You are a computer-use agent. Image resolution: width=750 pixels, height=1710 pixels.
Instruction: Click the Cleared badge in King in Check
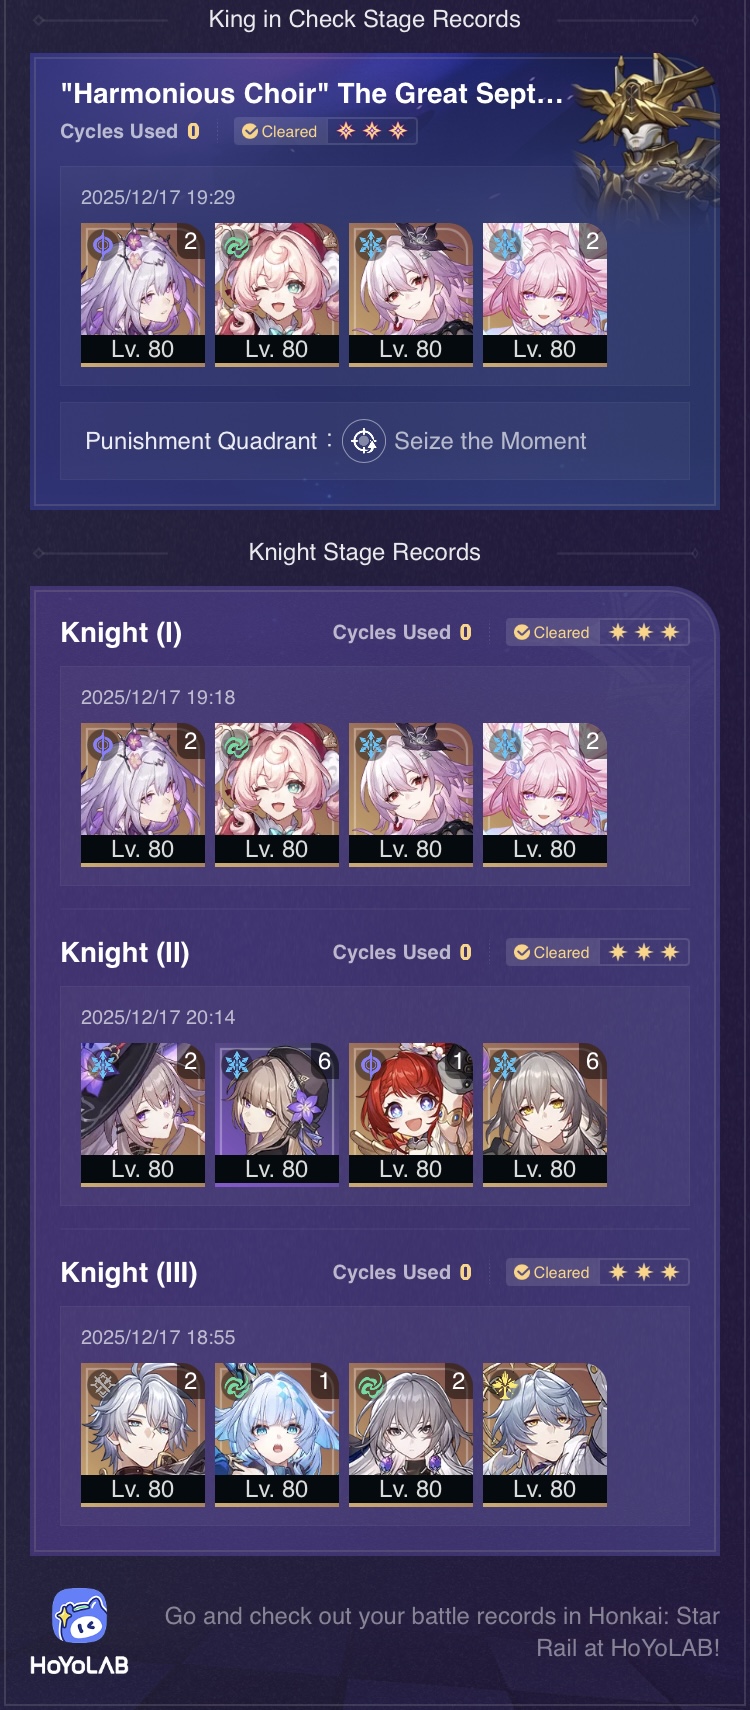[x=280, y=131]
